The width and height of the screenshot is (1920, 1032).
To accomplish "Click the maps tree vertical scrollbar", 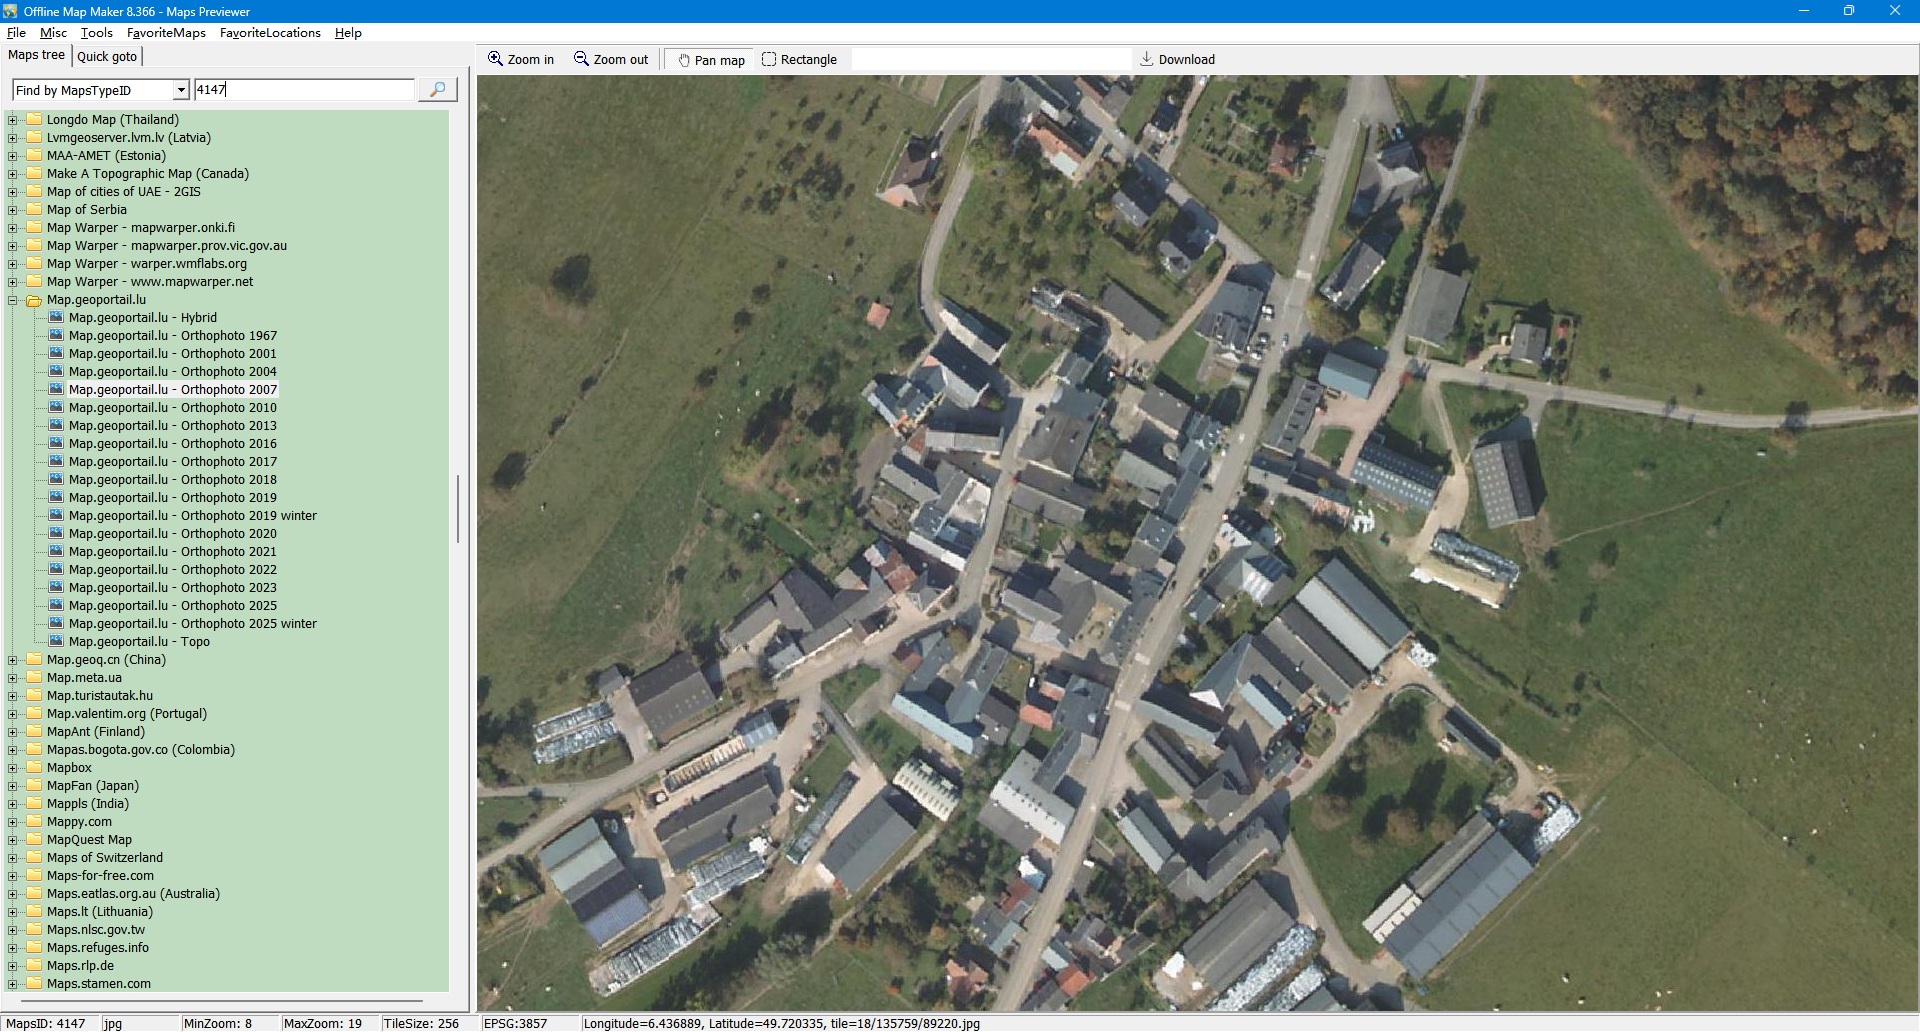I will pyautogui.click(x=458, y=509).
